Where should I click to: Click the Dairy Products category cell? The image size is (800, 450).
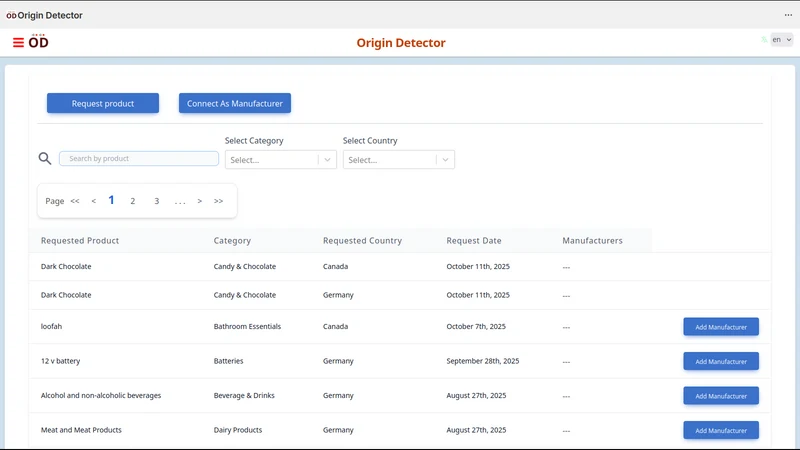[x=238, y=430]
